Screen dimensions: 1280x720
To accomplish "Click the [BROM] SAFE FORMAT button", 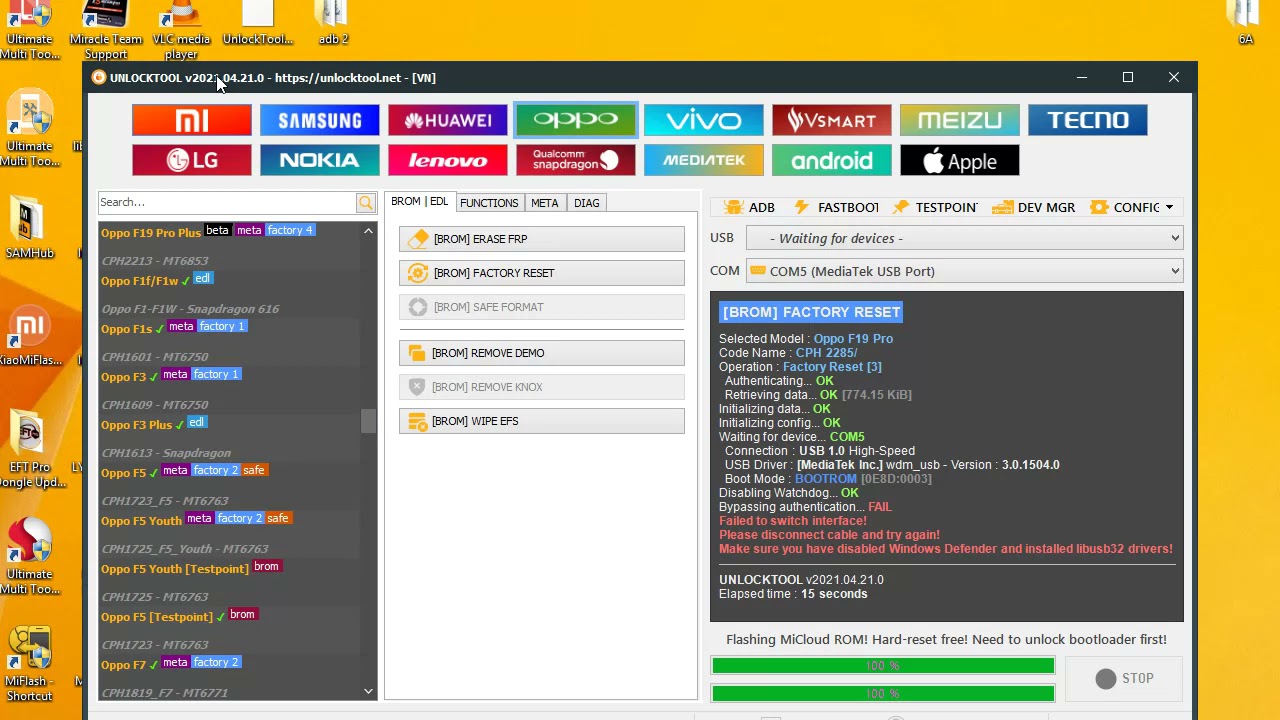I will [542, 307].
